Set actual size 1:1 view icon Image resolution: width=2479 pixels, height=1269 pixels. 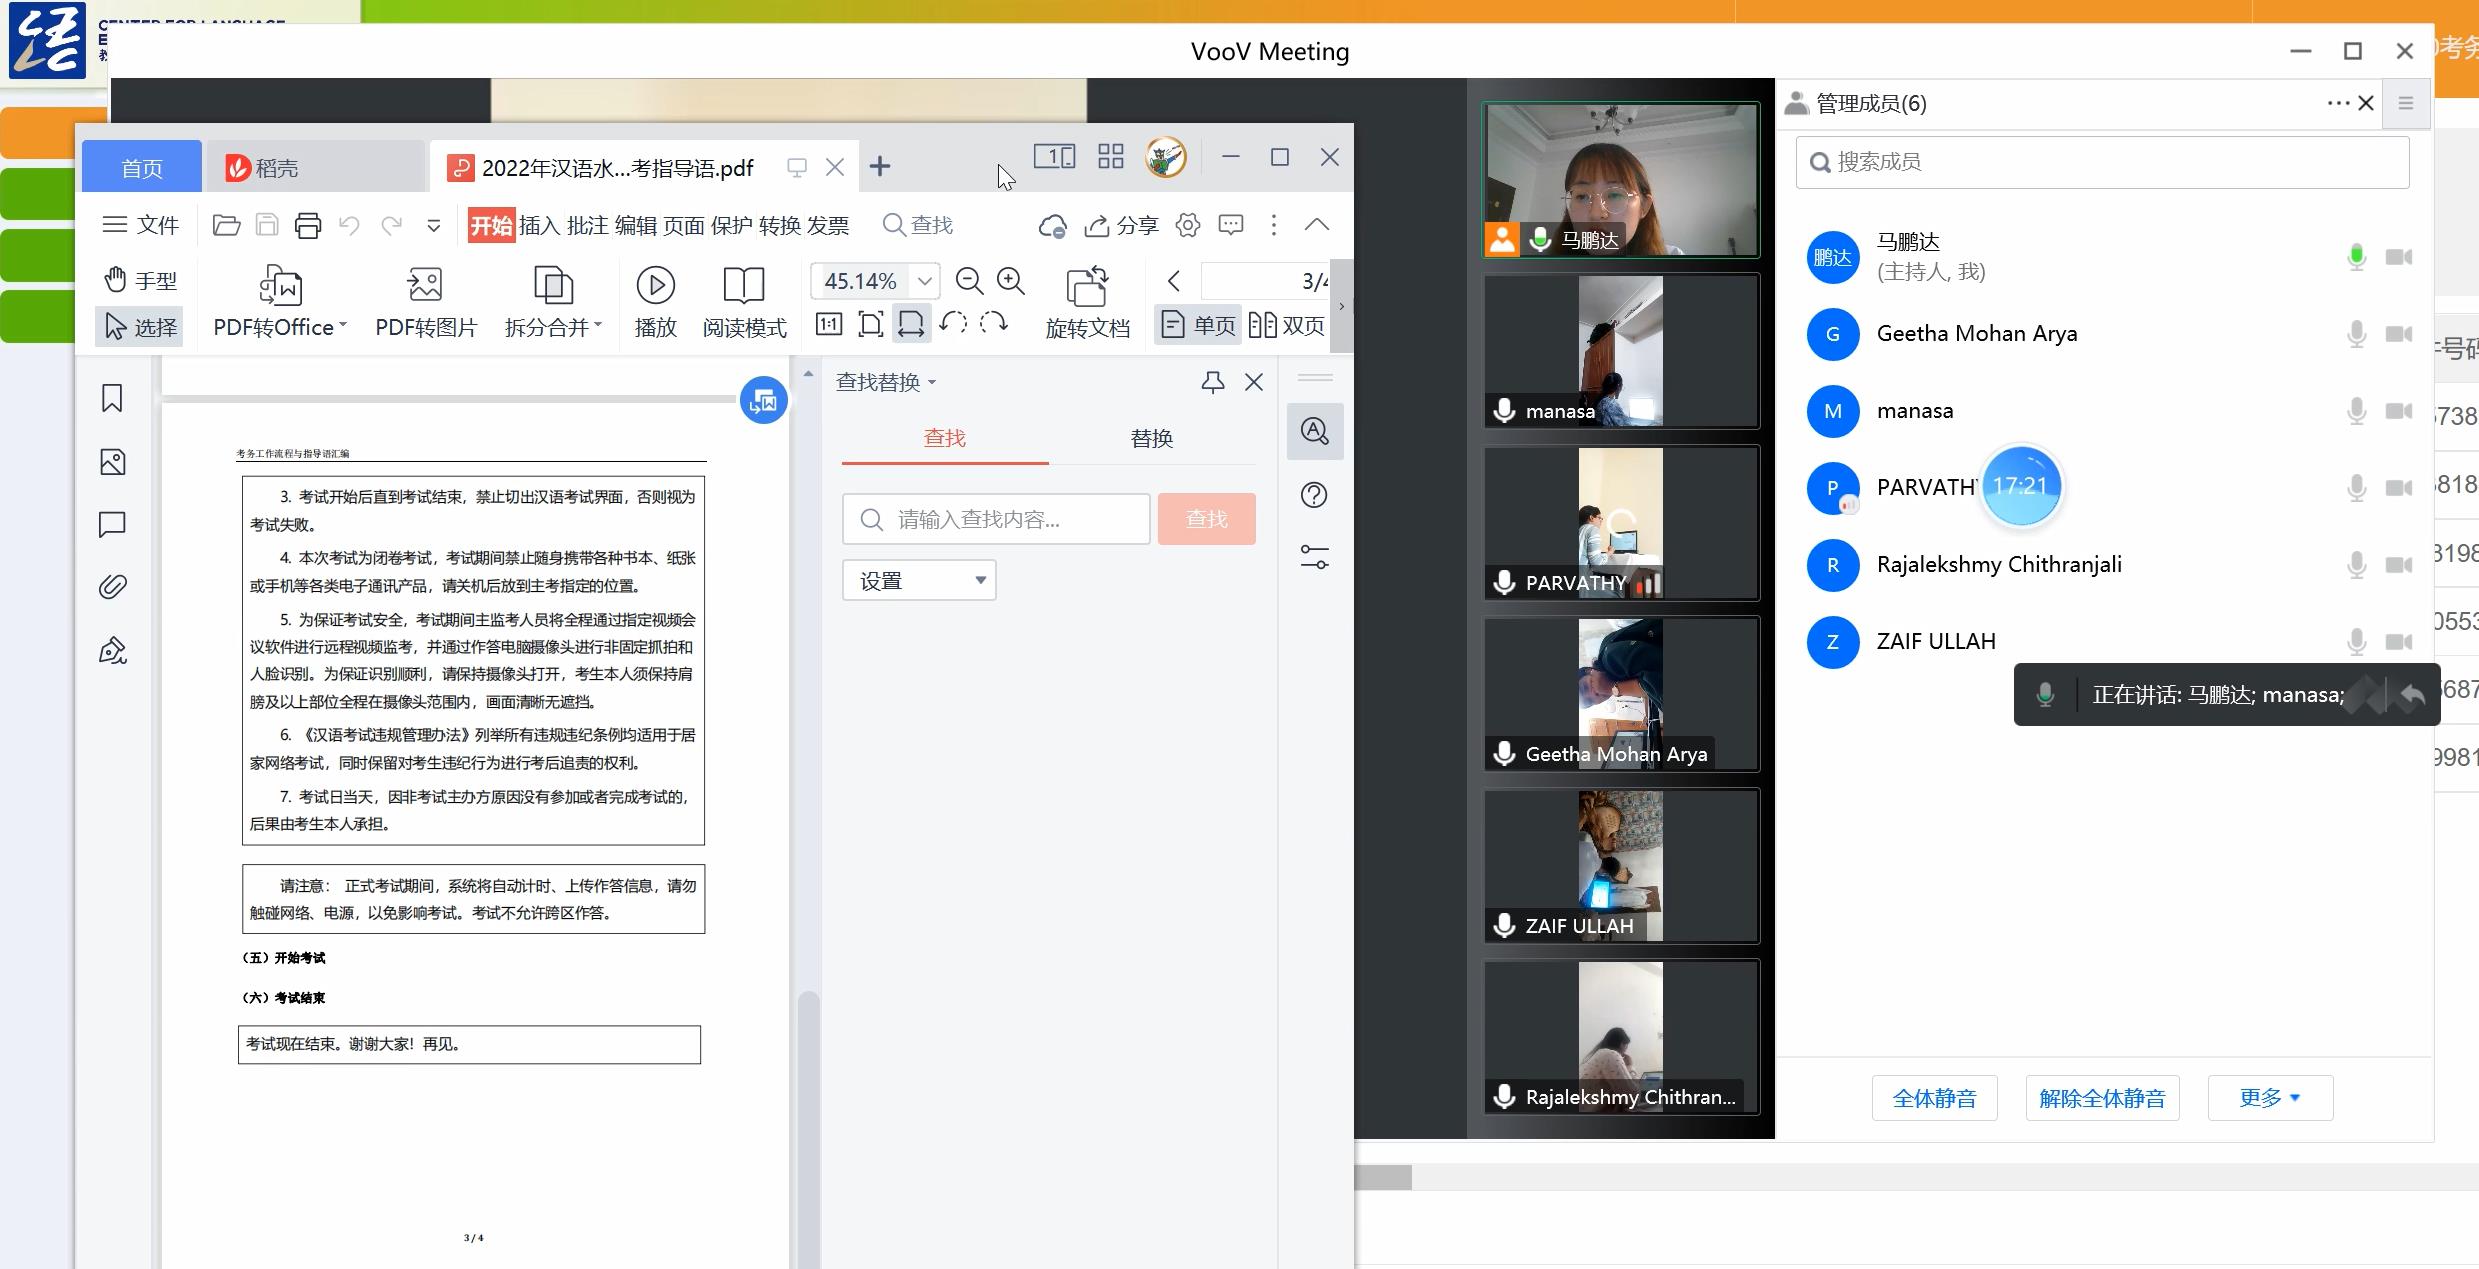(829, 324)
